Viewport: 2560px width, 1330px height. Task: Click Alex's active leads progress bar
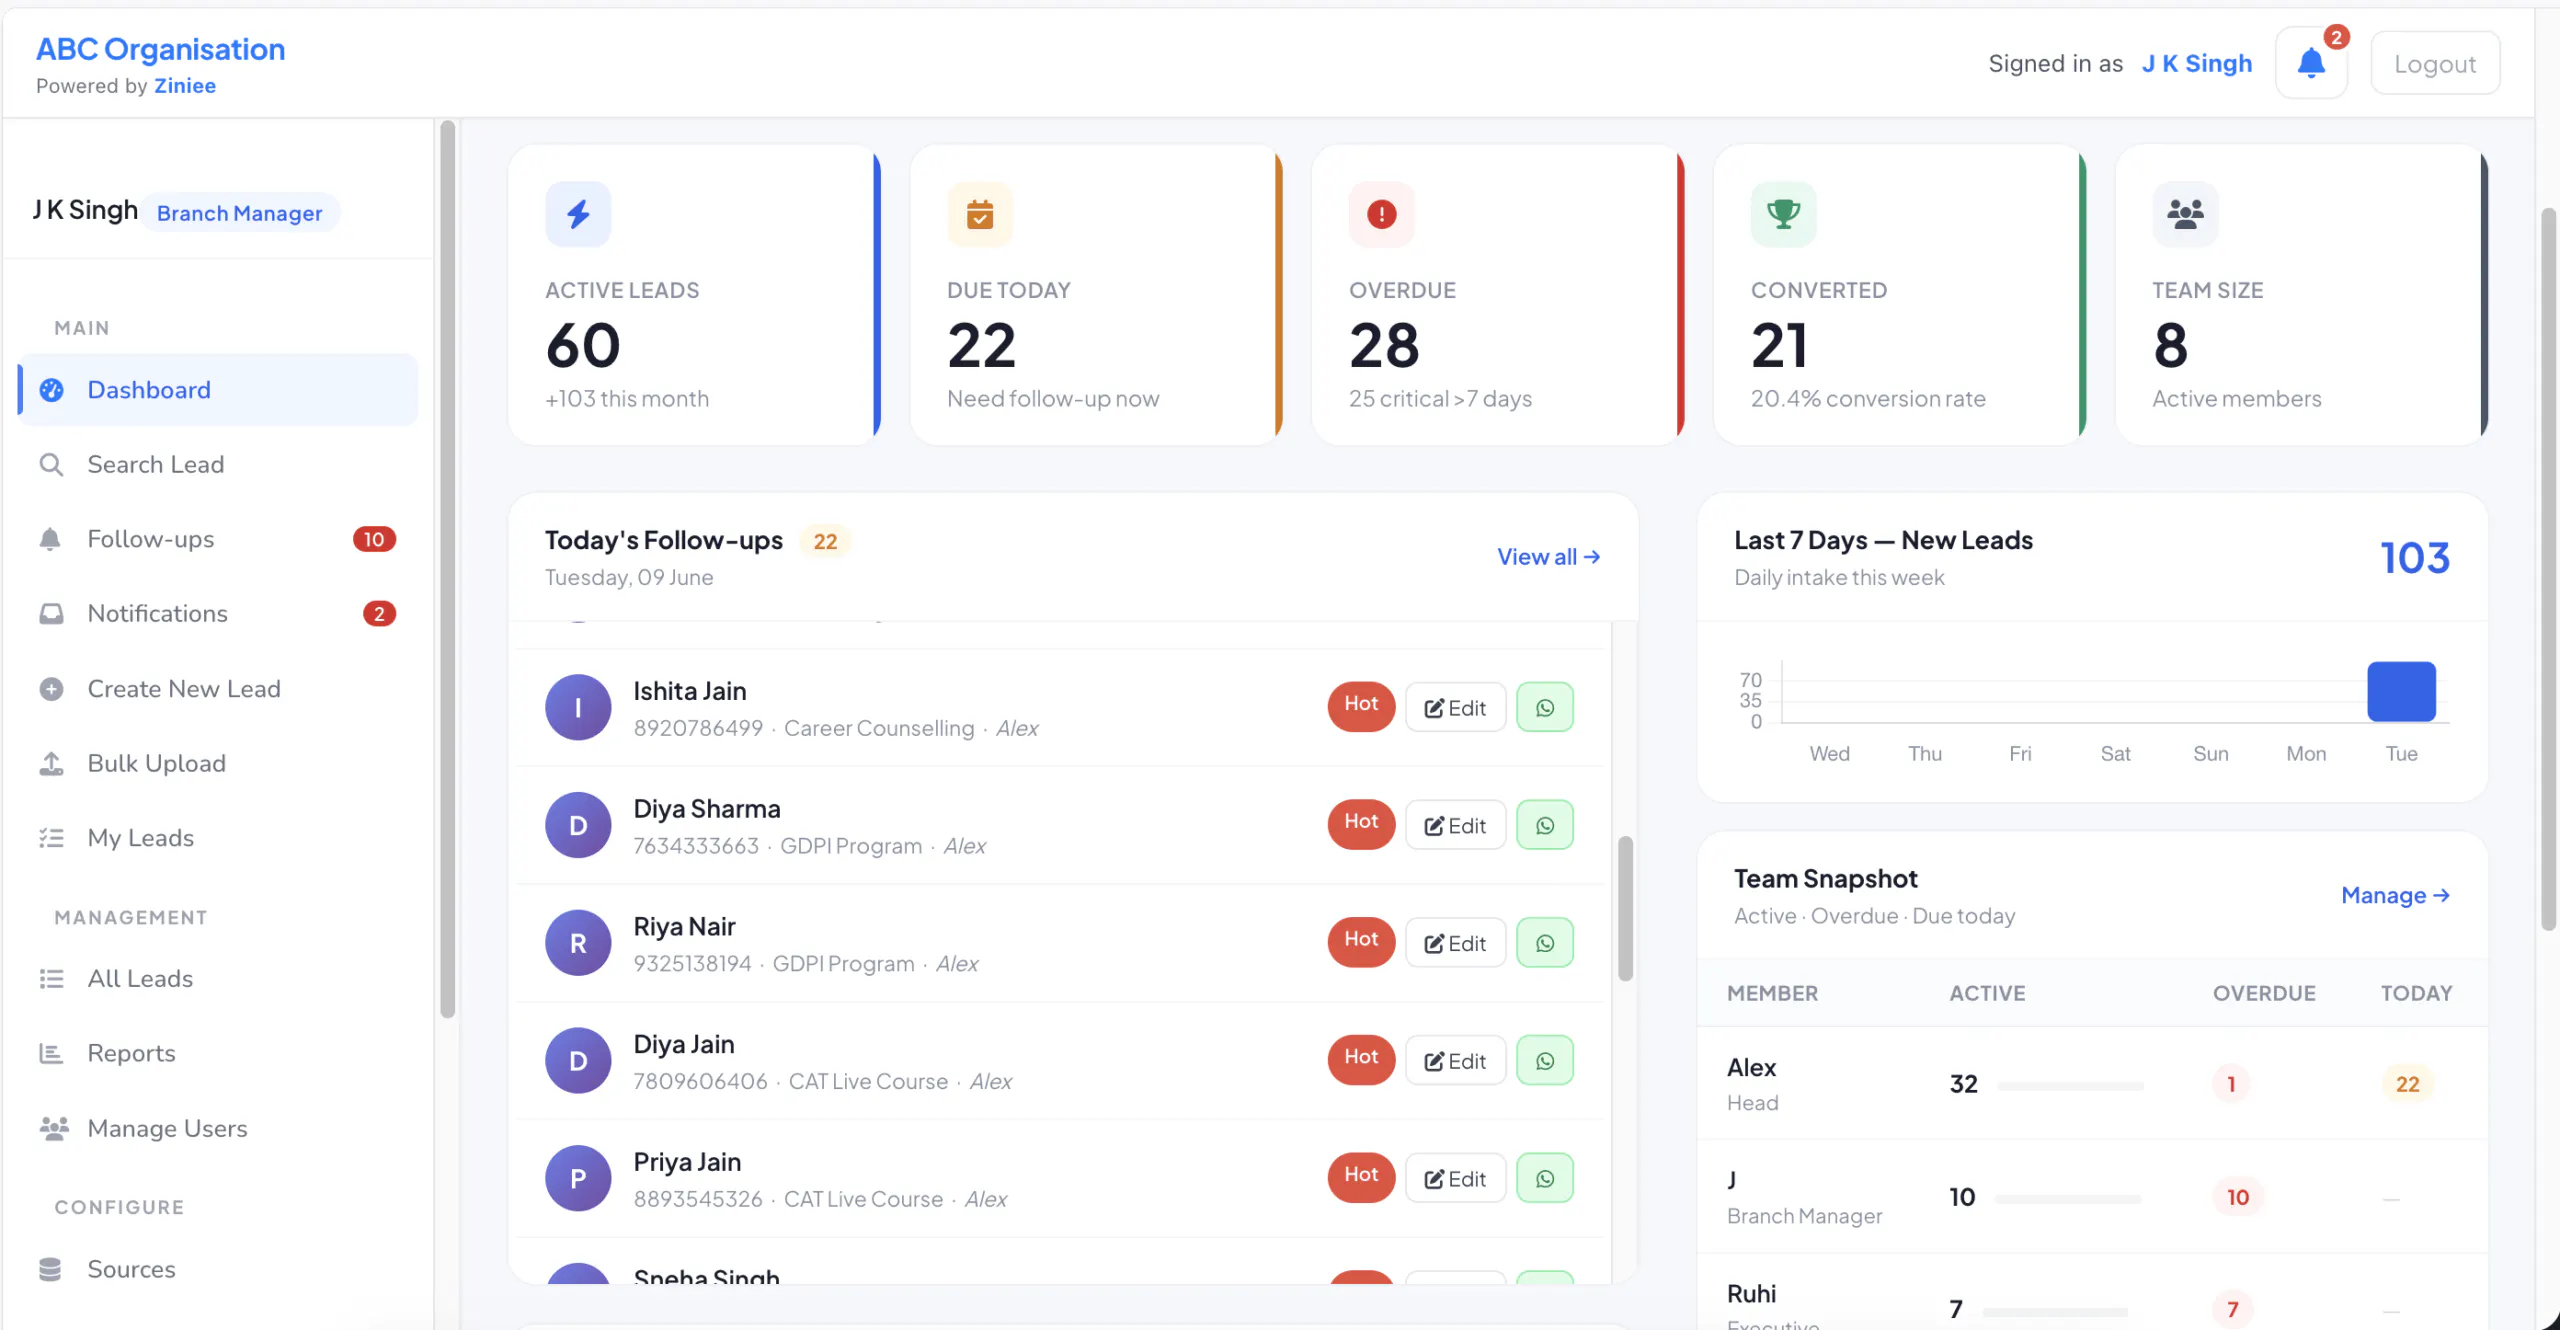pyautogui.click(x=2070, y=1086)
